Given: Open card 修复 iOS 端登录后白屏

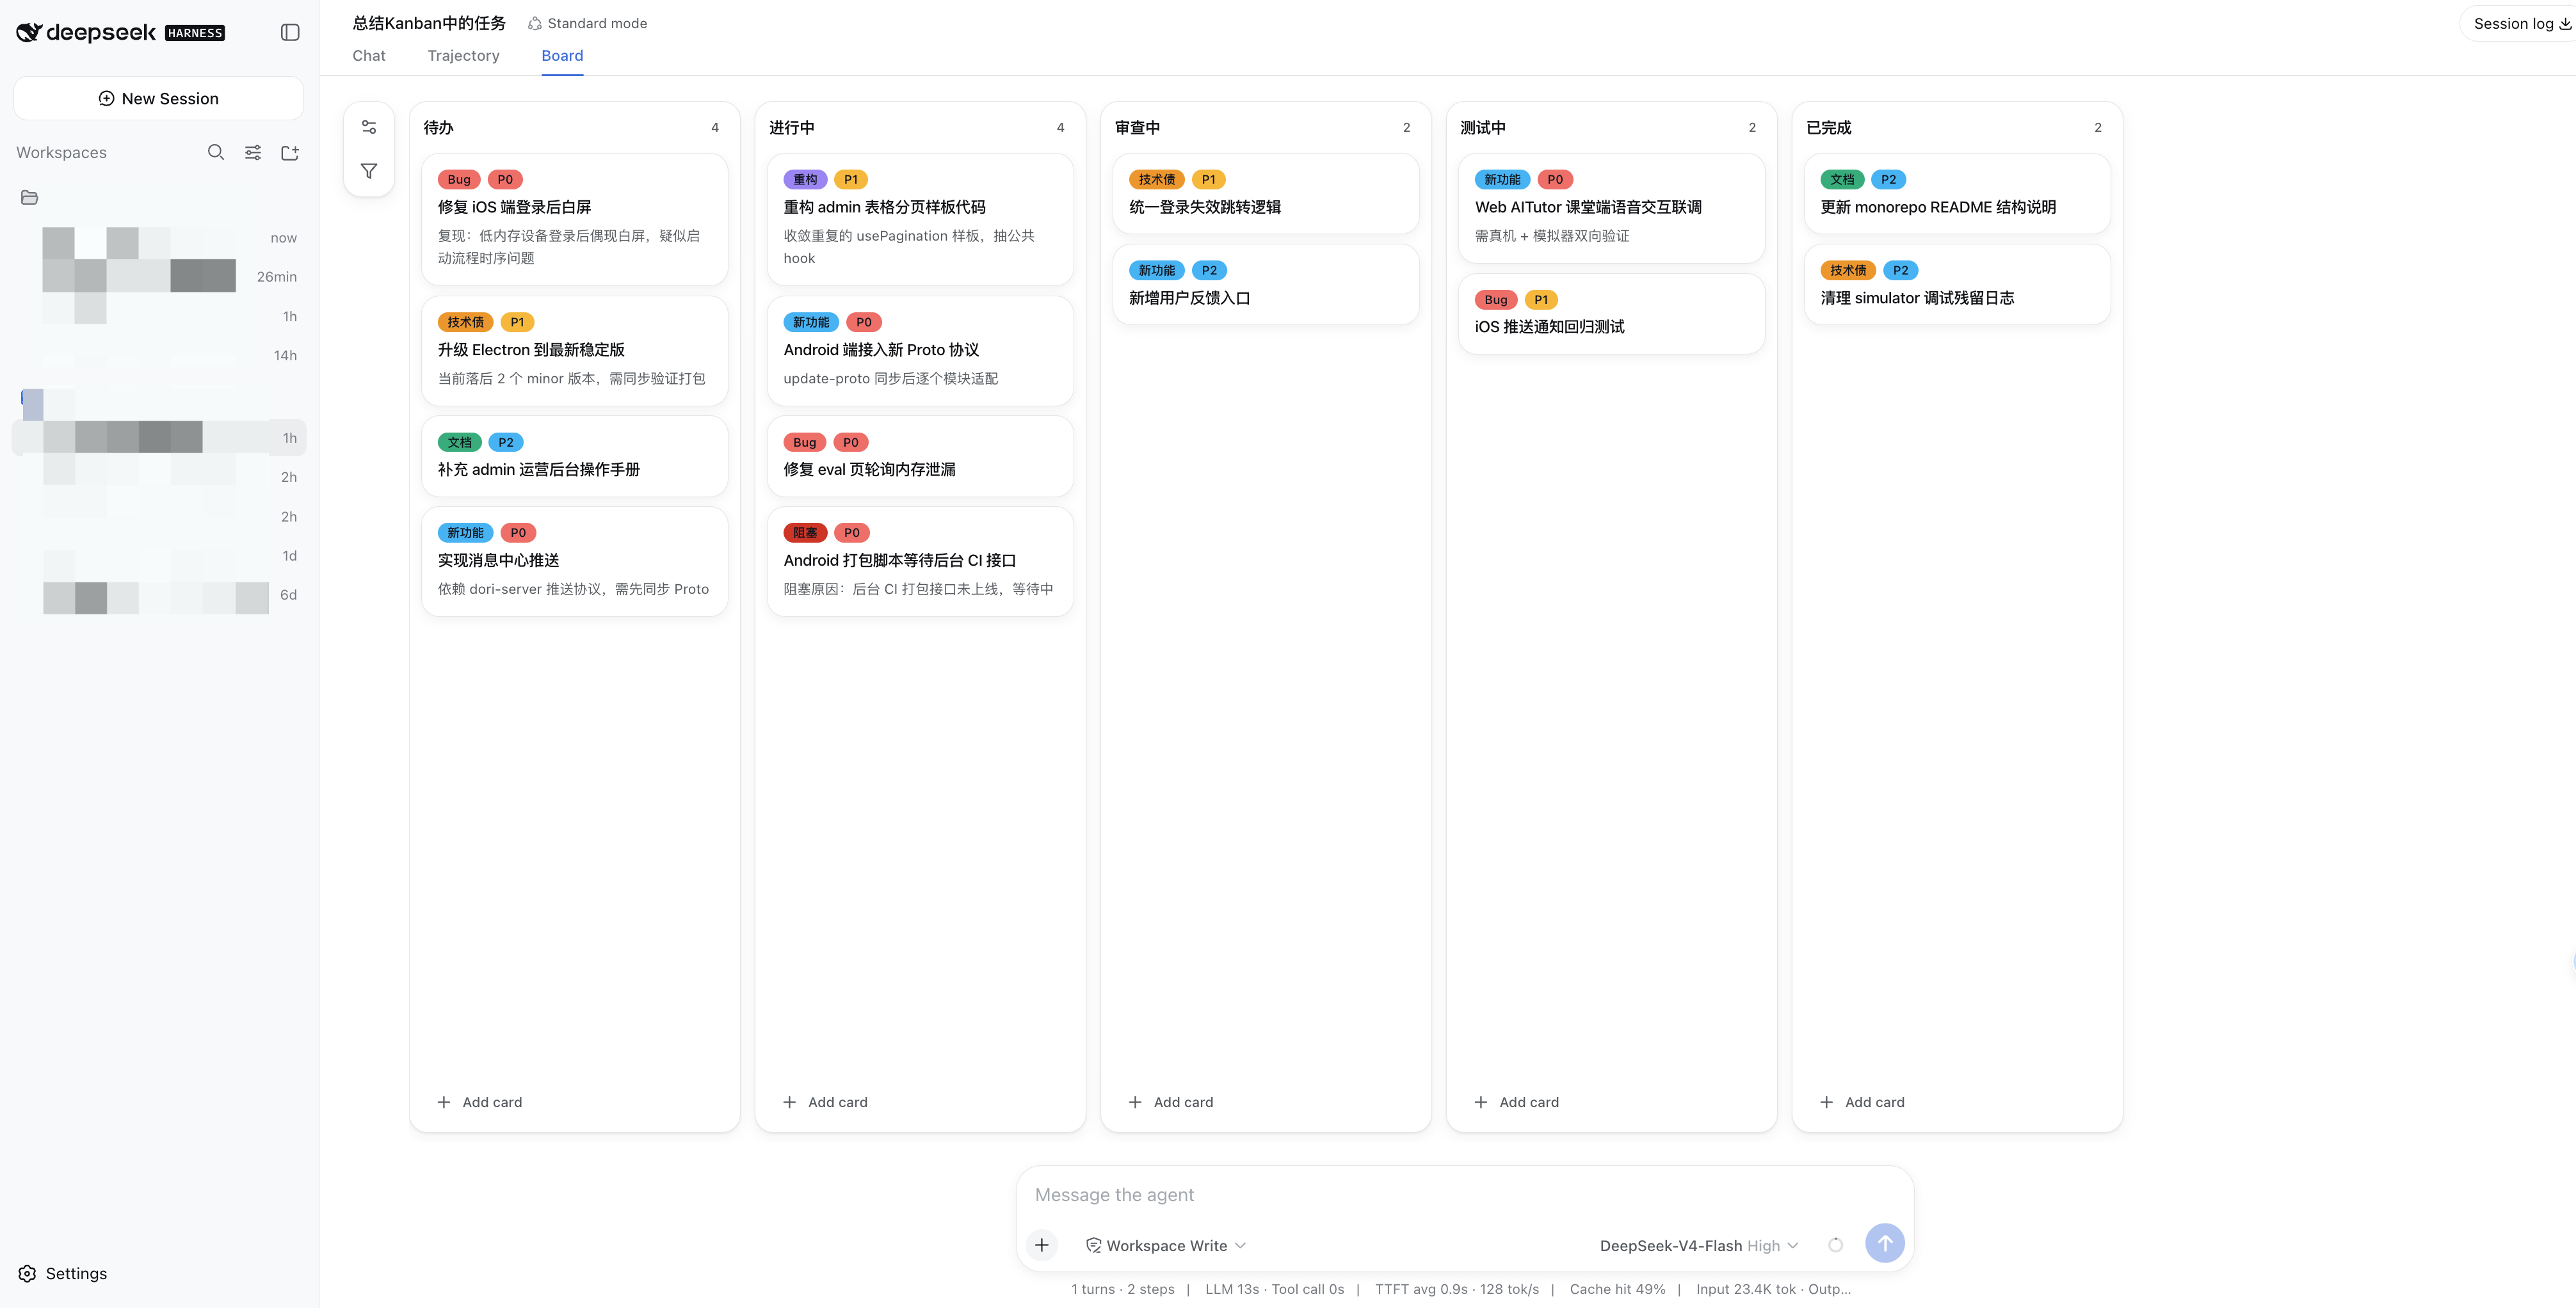Looking at the screenshot, I should (x=575, y=219).
